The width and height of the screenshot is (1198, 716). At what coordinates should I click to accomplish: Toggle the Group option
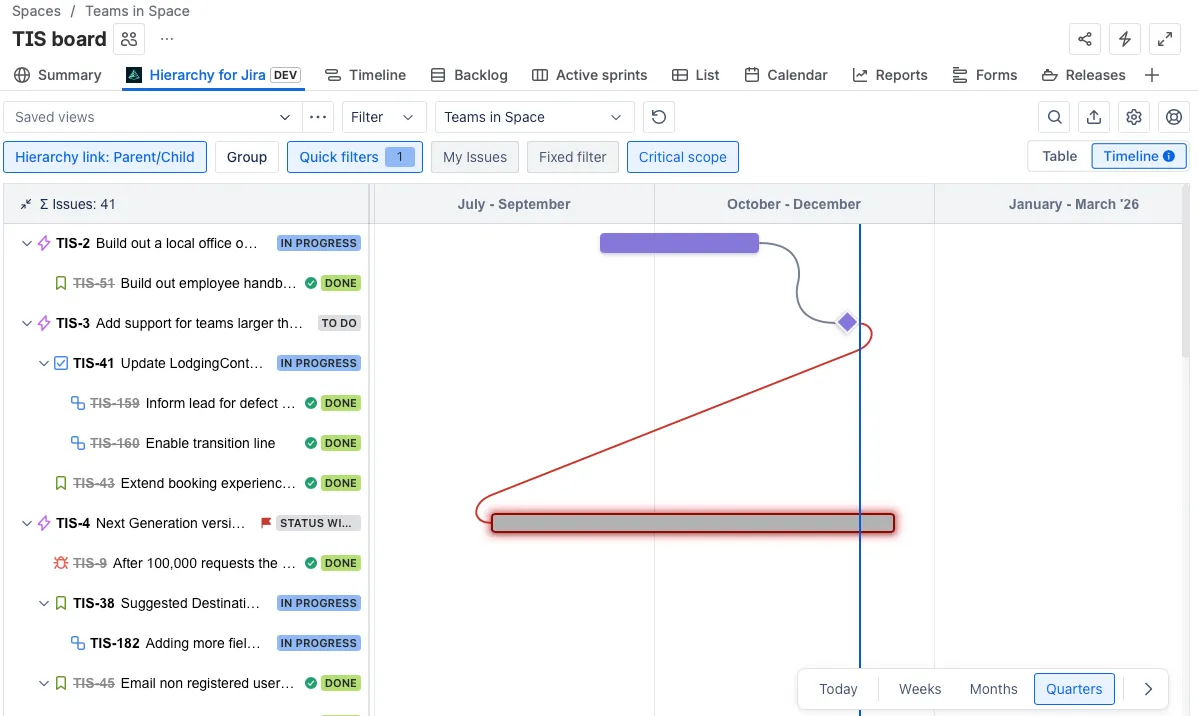[247, 157]
